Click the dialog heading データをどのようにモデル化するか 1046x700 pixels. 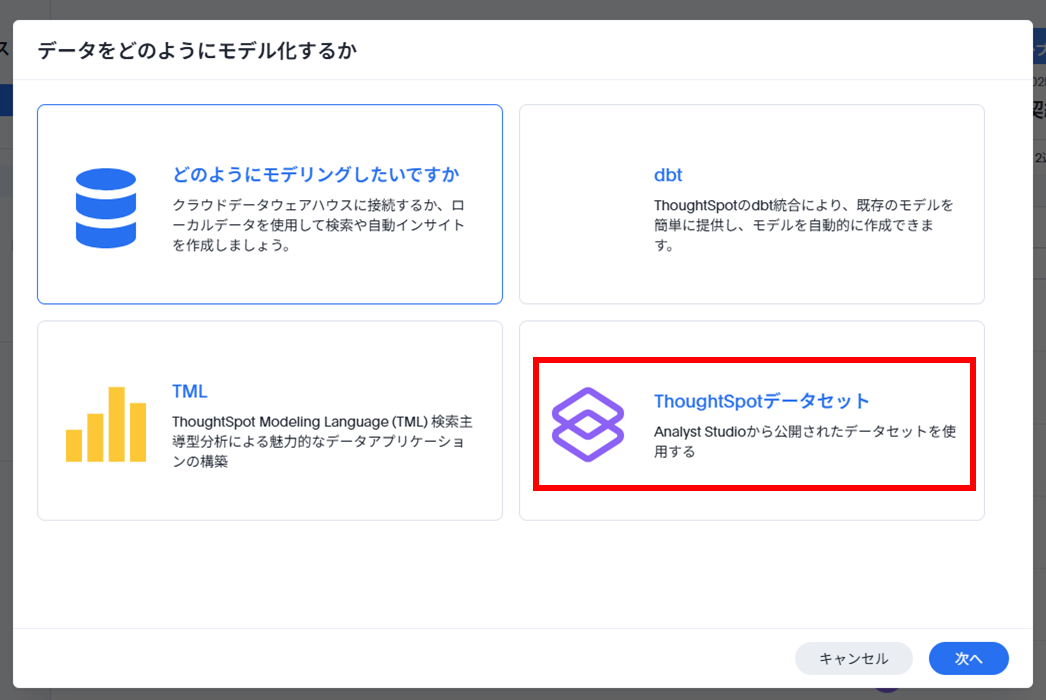[x=197, y=51]
